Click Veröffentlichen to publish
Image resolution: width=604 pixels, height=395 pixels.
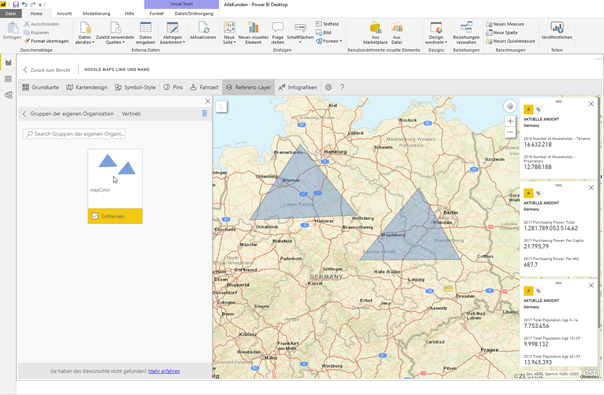point(557,30)
